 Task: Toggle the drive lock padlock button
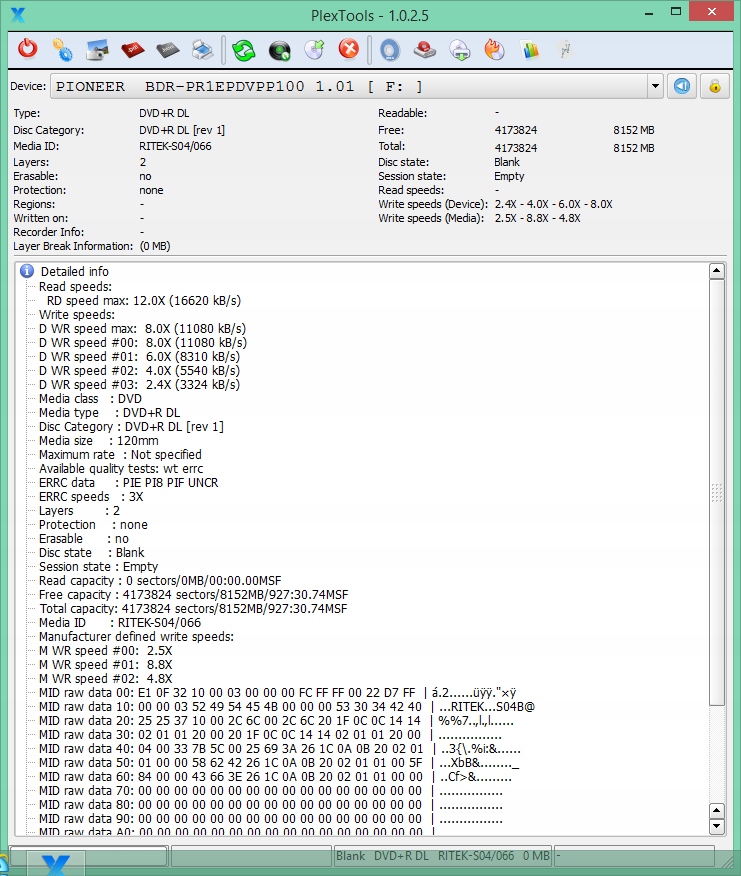pyautogui.click(x=715, y=86)
